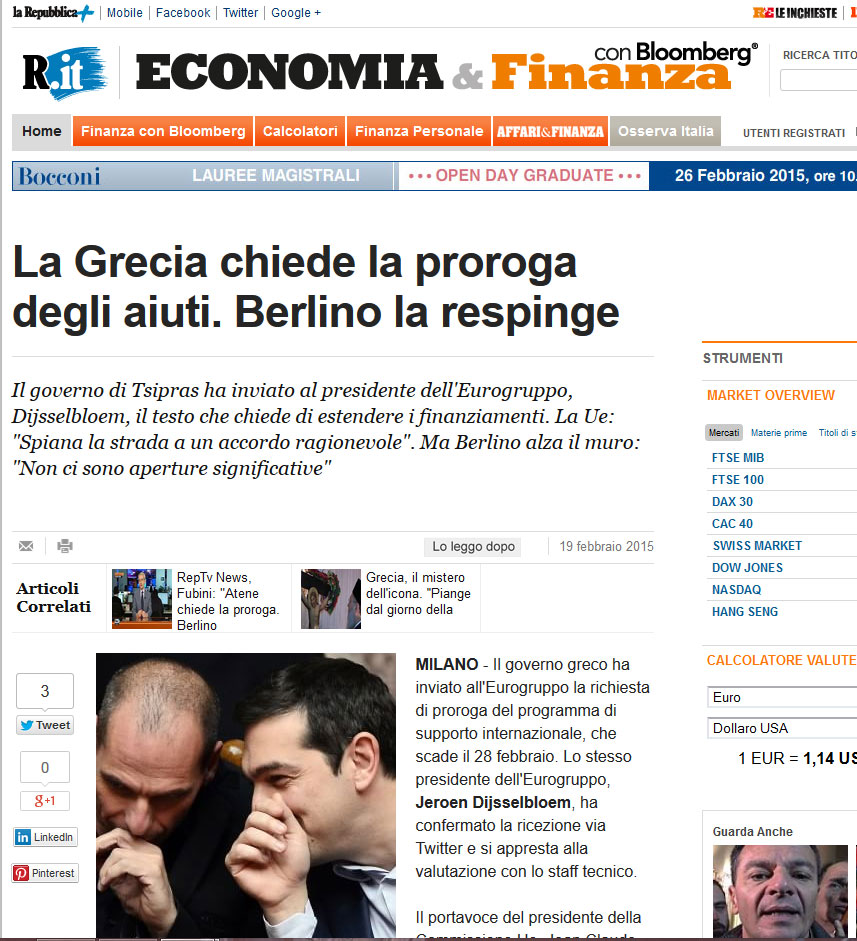Image resolution: width=857 pixels, height=941 pixels.
Task: Open the Euro currency dropdown
Action: [x=782, y=697]
